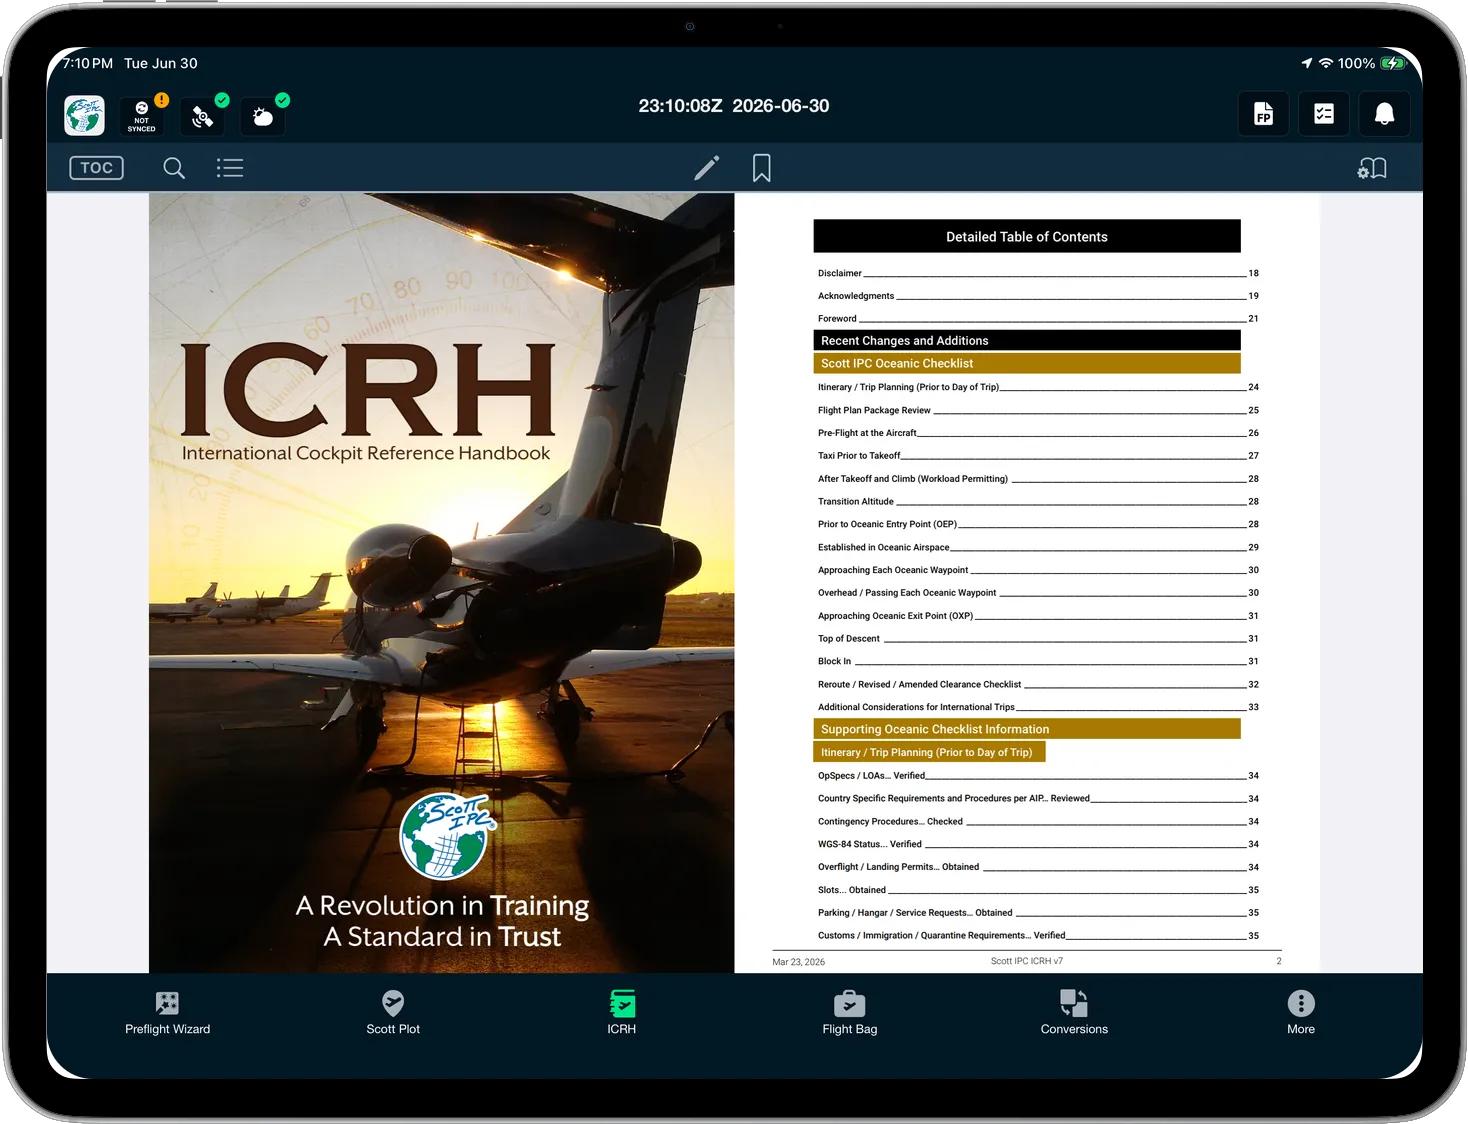
Task: Open the Flight Bag tab
Action: pyautogui.click(x=850, y=1013)
